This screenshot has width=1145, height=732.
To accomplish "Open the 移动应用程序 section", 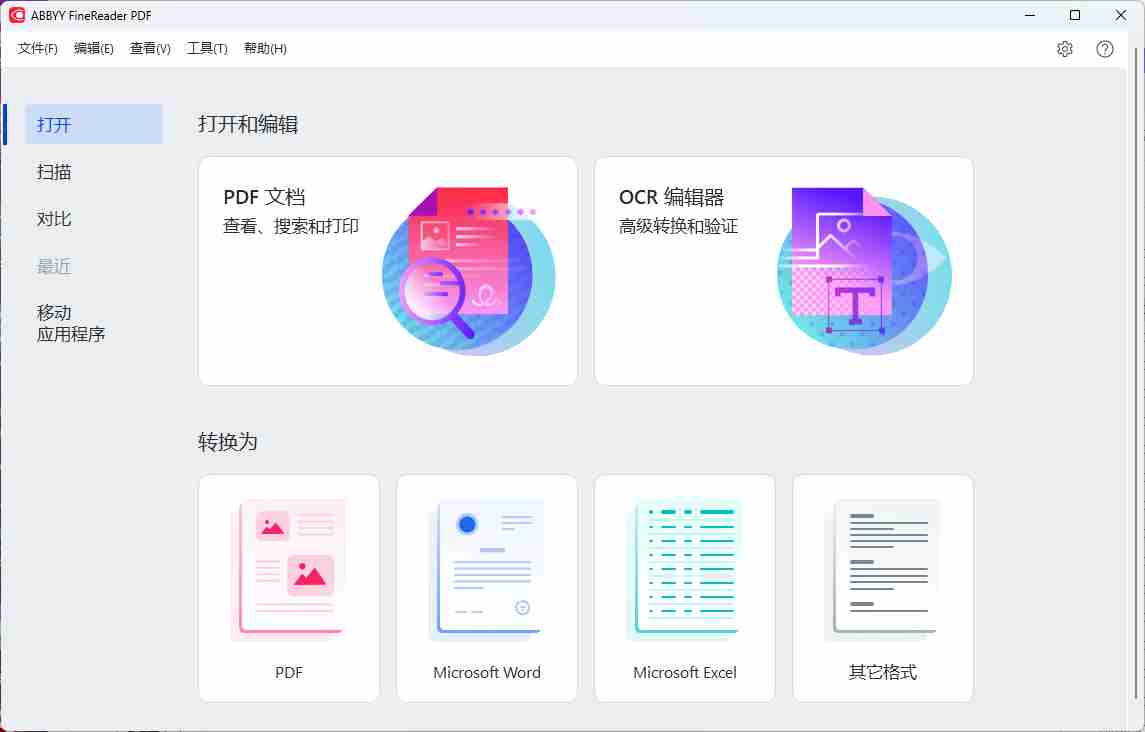I will (x=70, y=323).
